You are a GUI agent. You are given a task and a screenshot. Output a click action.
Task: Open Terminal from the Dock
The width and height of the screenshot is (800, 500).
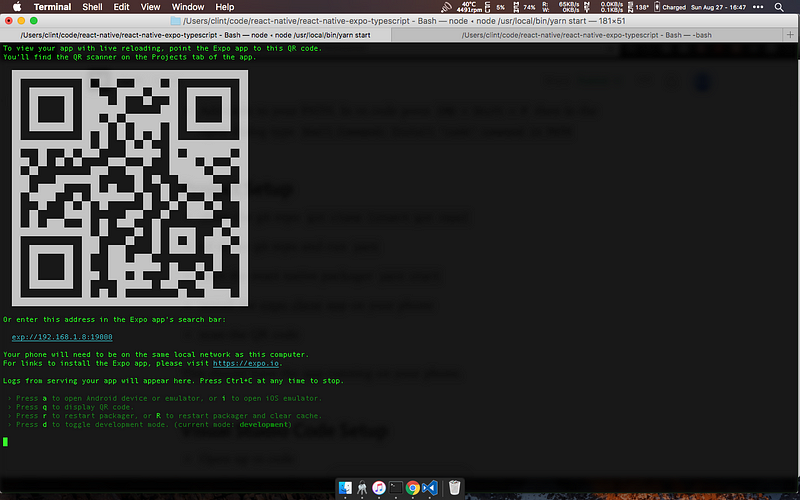395,488
